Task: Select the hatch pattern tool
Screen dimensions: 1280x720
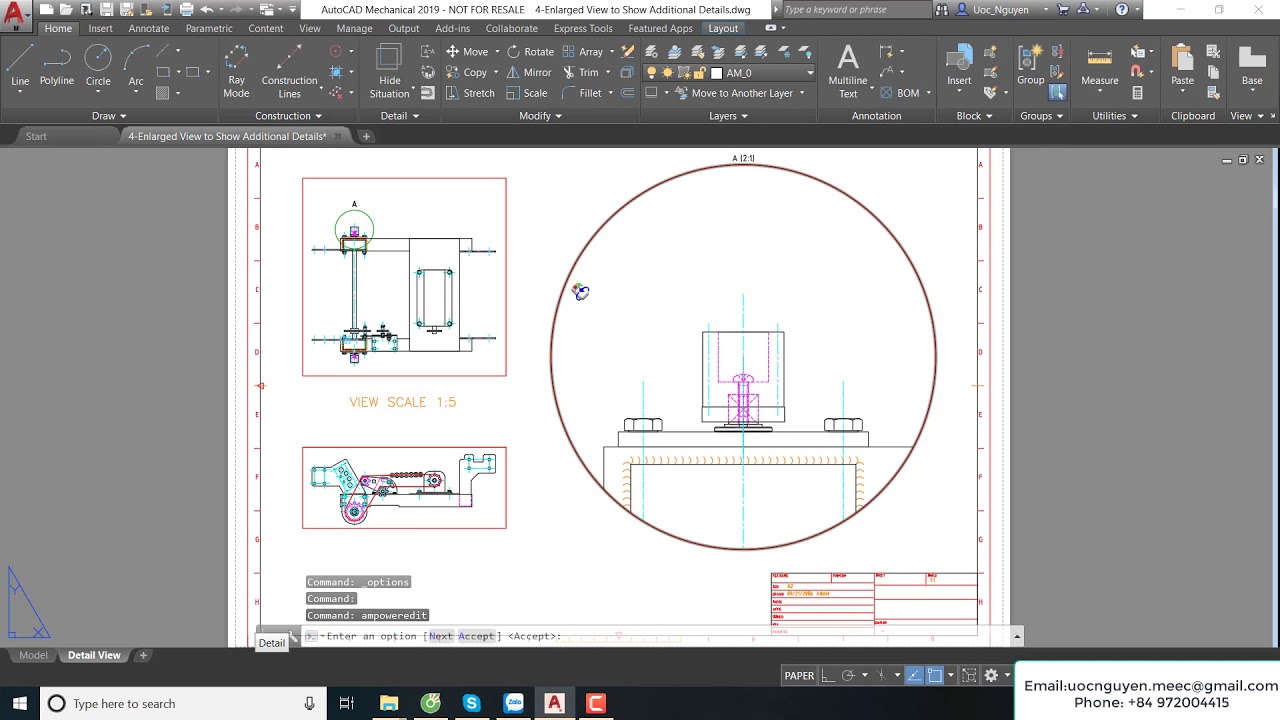Action: point(163,93)
